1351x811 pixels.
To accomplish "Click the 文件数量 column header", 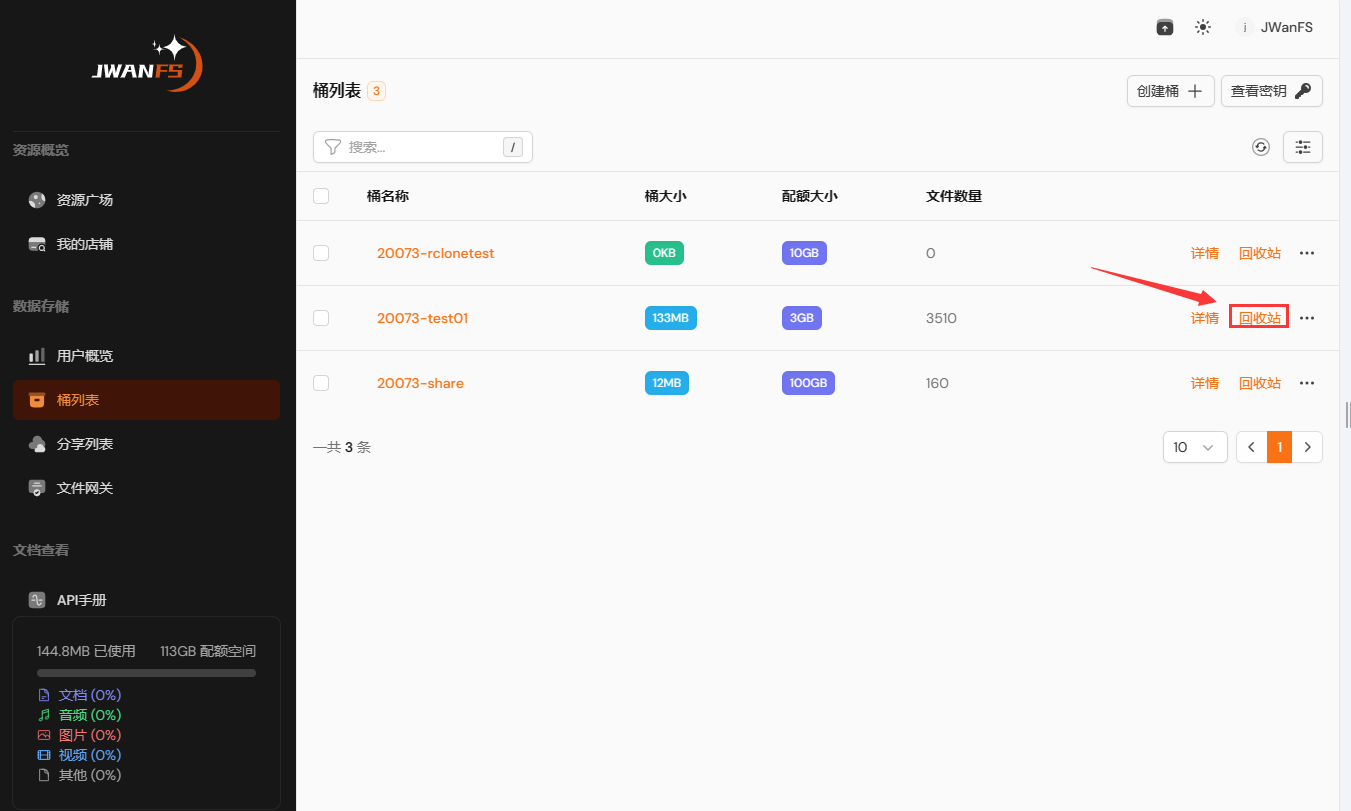I will tap(954, 196).
